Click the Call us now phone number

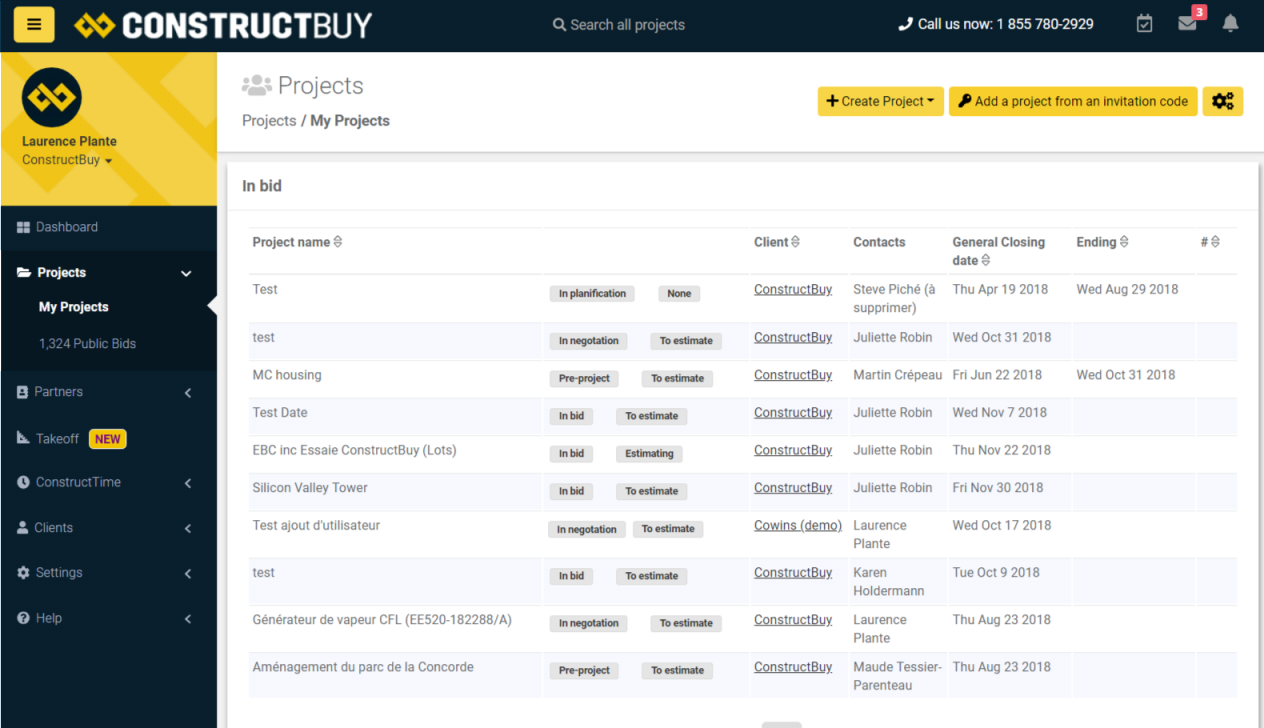[x=1044, y=24]
